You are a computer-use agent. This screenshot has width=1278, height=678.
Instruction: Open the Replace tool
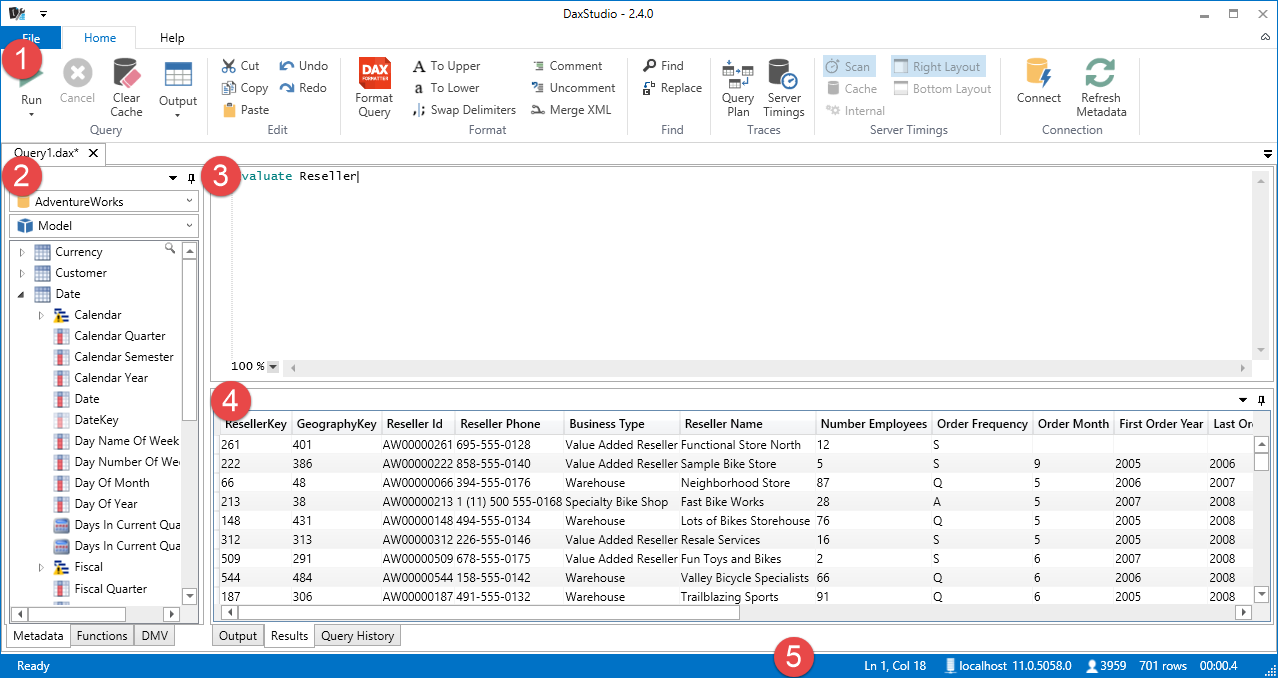point(672,88)
